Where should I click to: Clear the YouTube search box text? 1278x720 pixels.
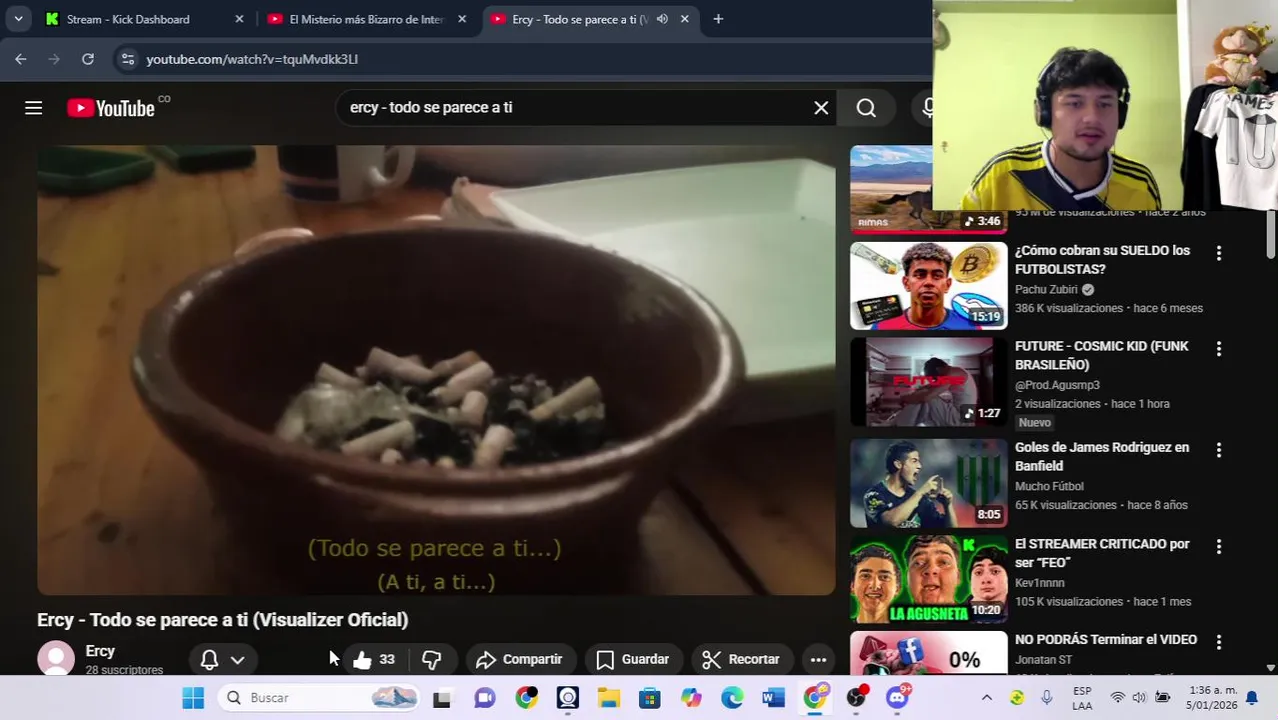pyautogui.click(x=821, y=108)
